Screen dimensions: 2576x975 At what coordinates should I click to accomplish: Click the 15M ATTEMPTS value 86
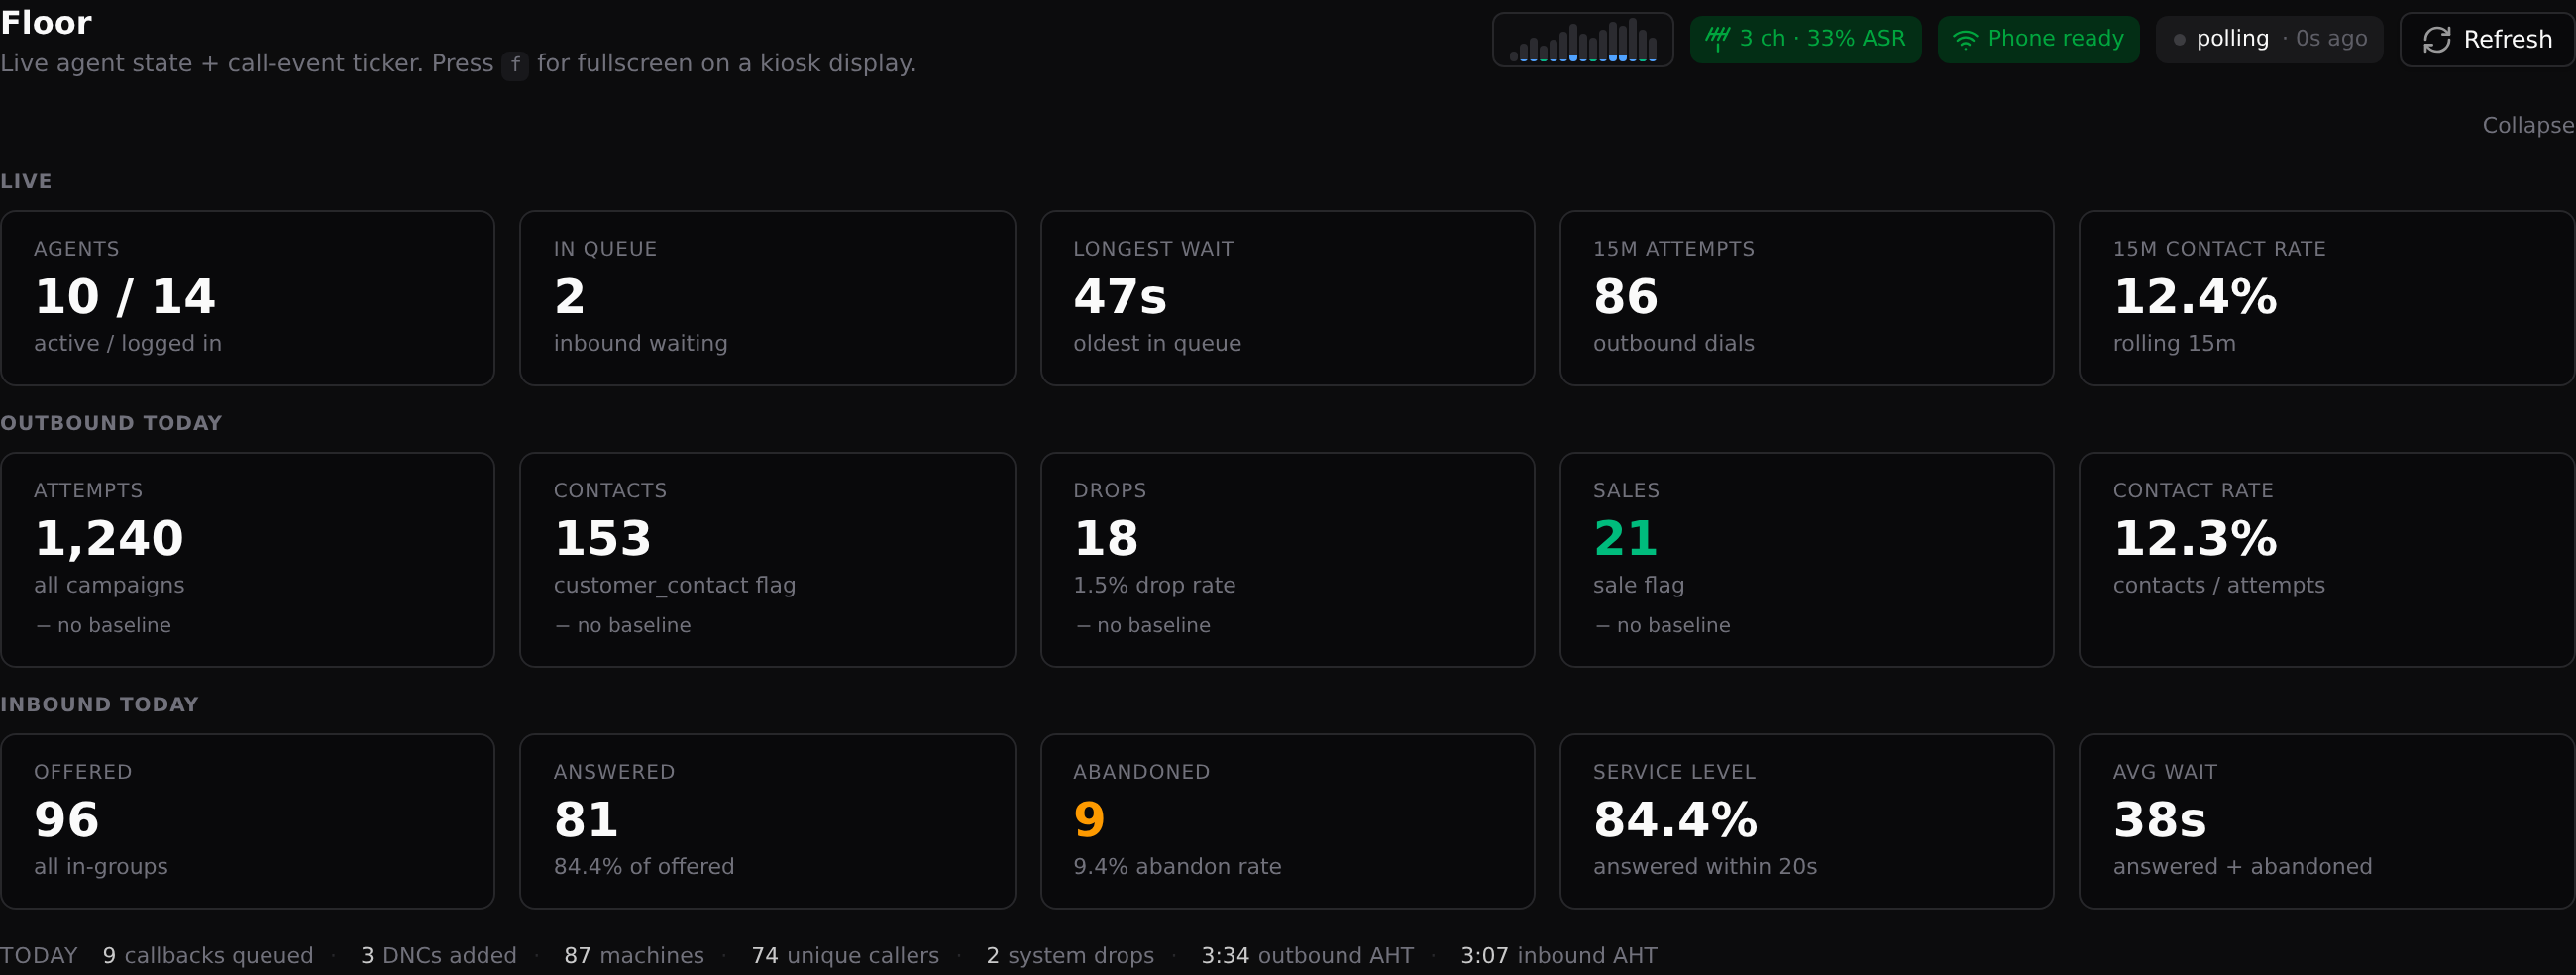(1625, 297)
